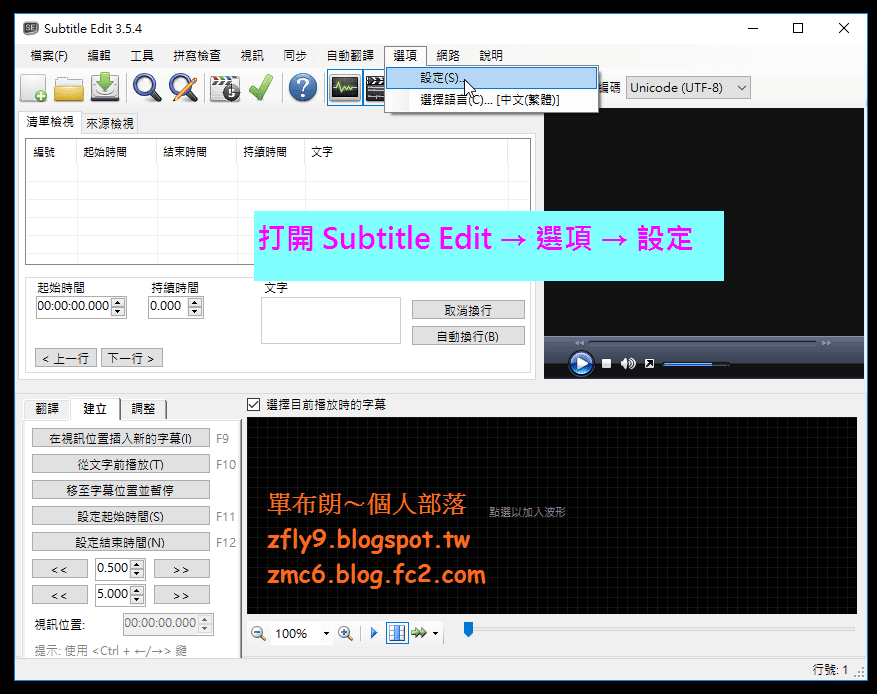The width and height of the screenshot is (877, 694).
Task: Stop video with the square icon
Action: click(606, 364)
